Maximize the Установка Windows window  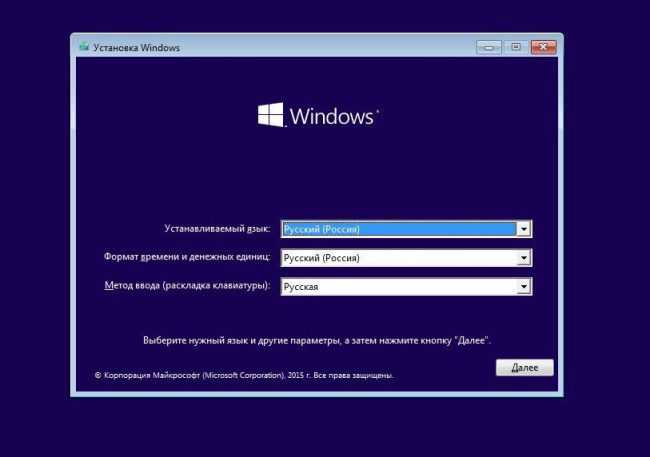[x=516, y=47]
